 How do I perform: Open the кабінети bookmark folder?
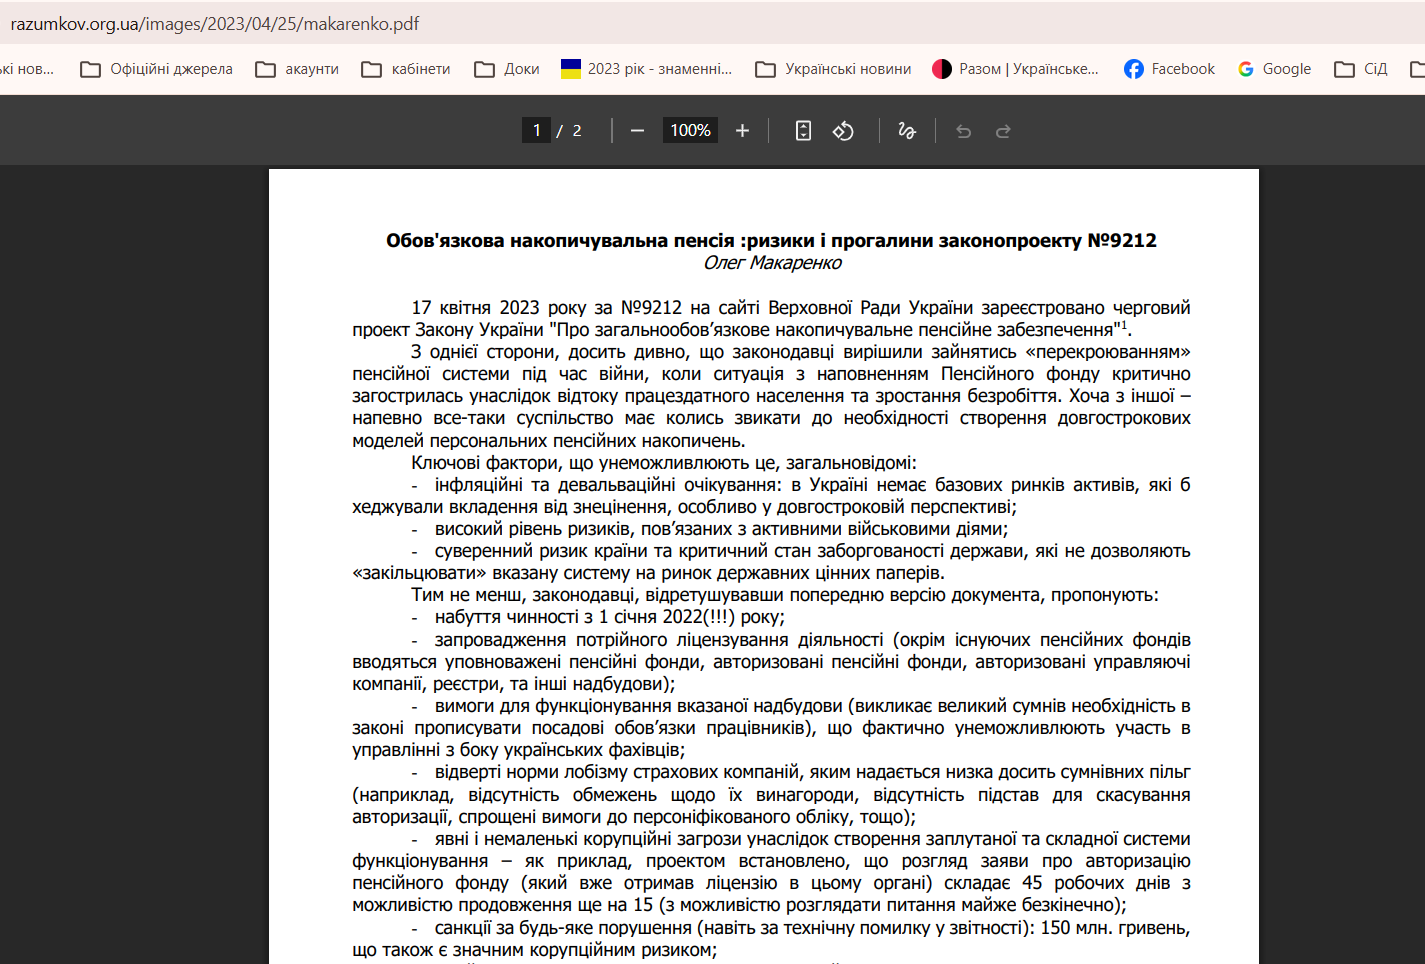click(x=406, y=69)
